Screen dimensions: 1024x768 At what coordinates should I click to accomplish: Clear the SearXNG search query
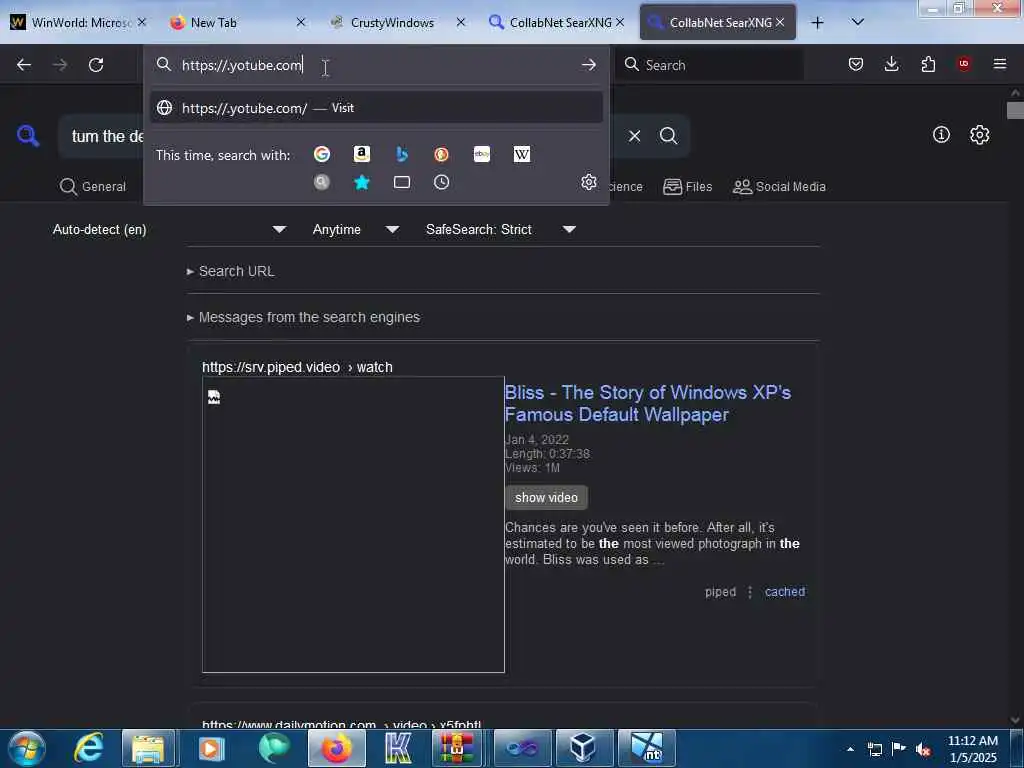634,136
